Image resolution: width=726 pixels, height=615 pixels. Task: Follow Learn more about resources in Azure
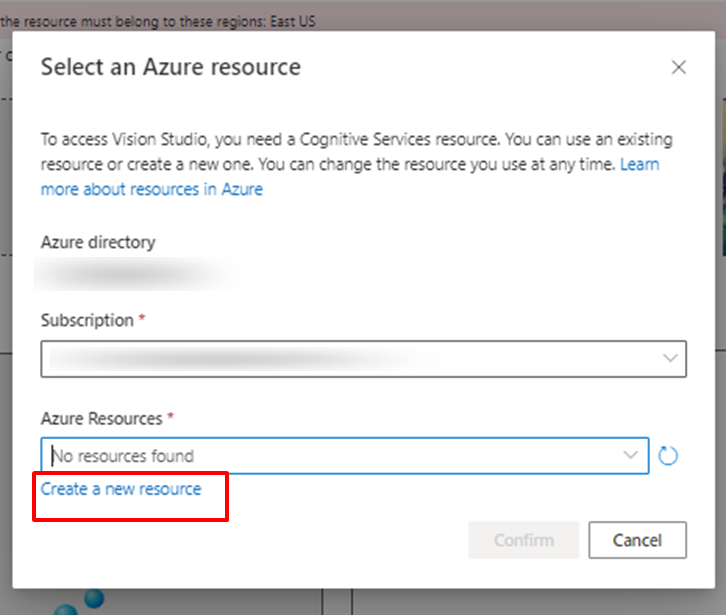click(151, 189)
